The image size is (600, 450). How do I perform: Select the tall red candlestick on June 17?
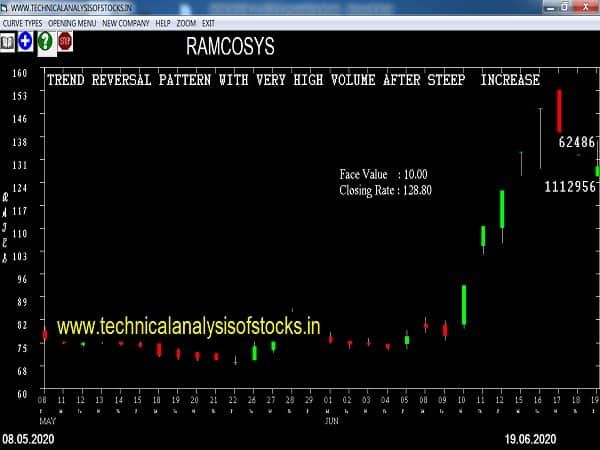click(559, 110)
